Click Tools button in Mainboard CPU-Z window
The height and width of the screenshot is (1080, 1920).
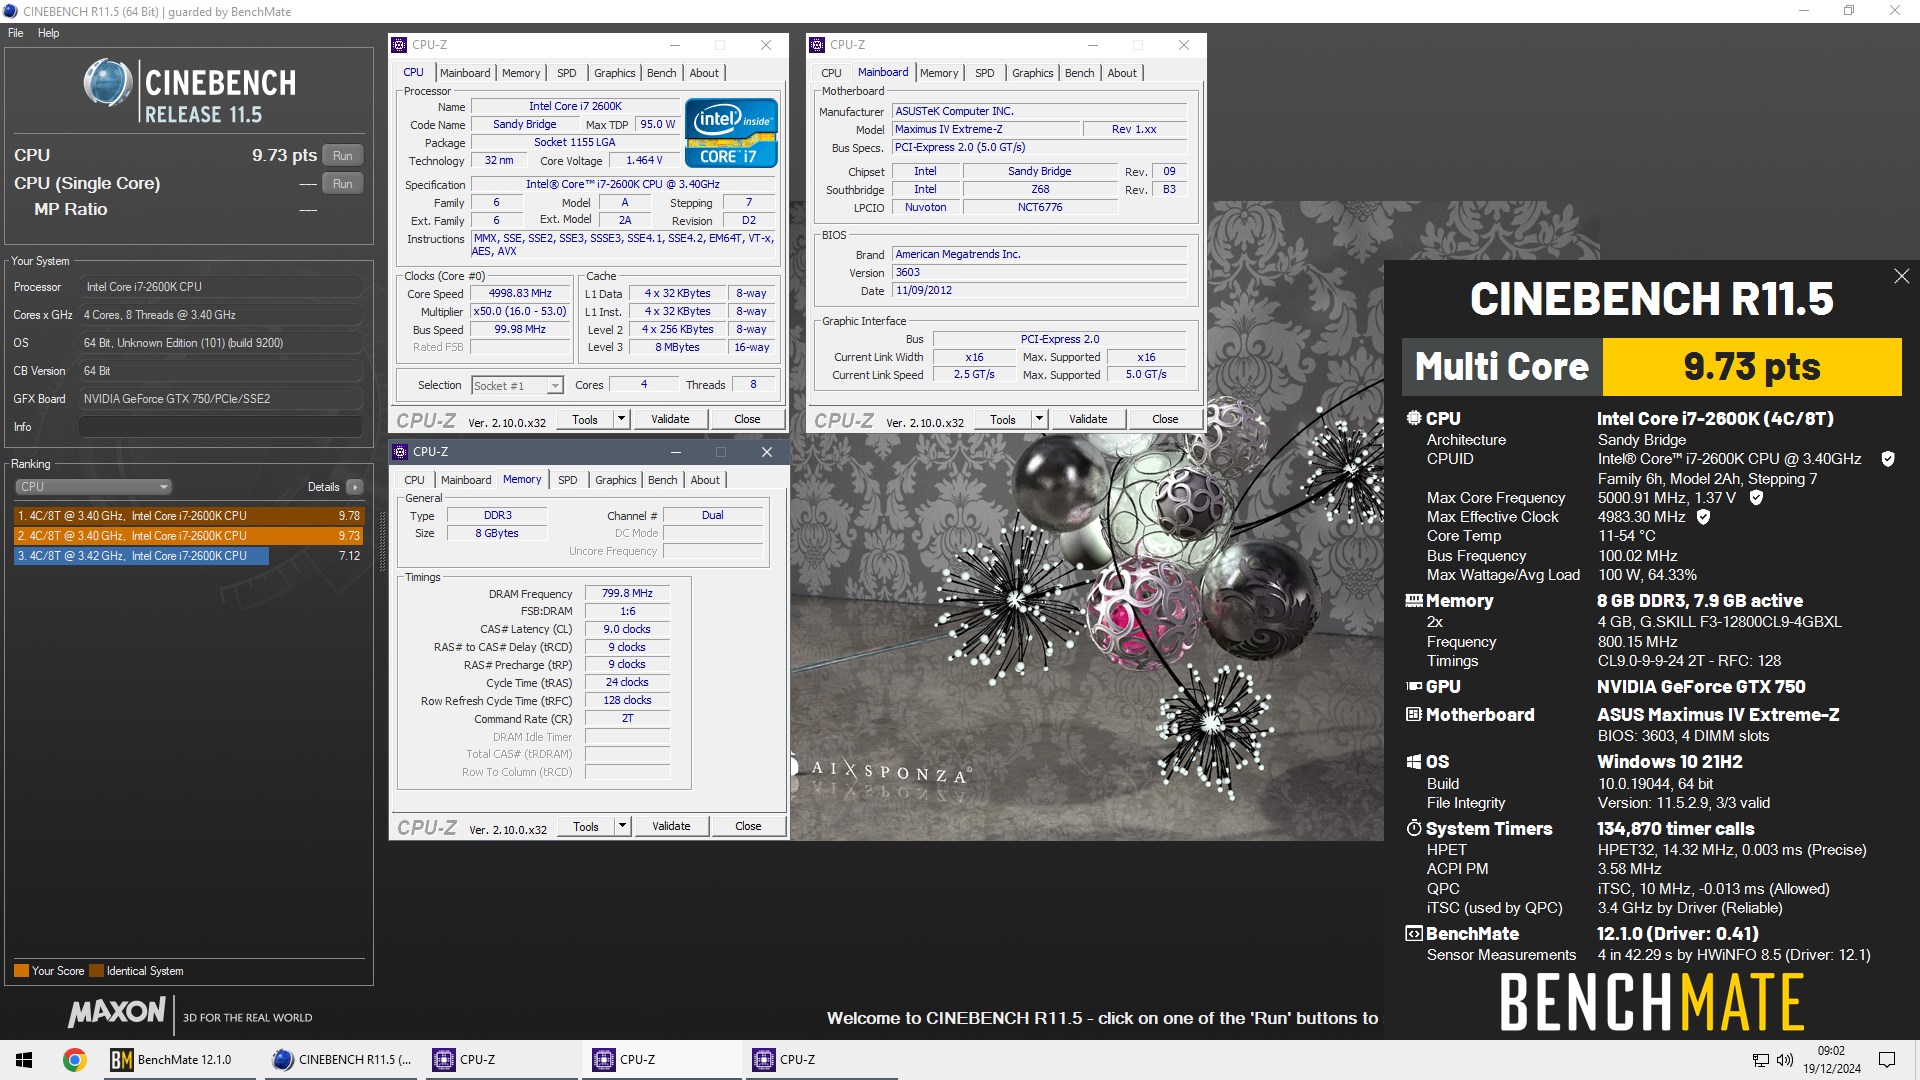tap(1003, 419)
